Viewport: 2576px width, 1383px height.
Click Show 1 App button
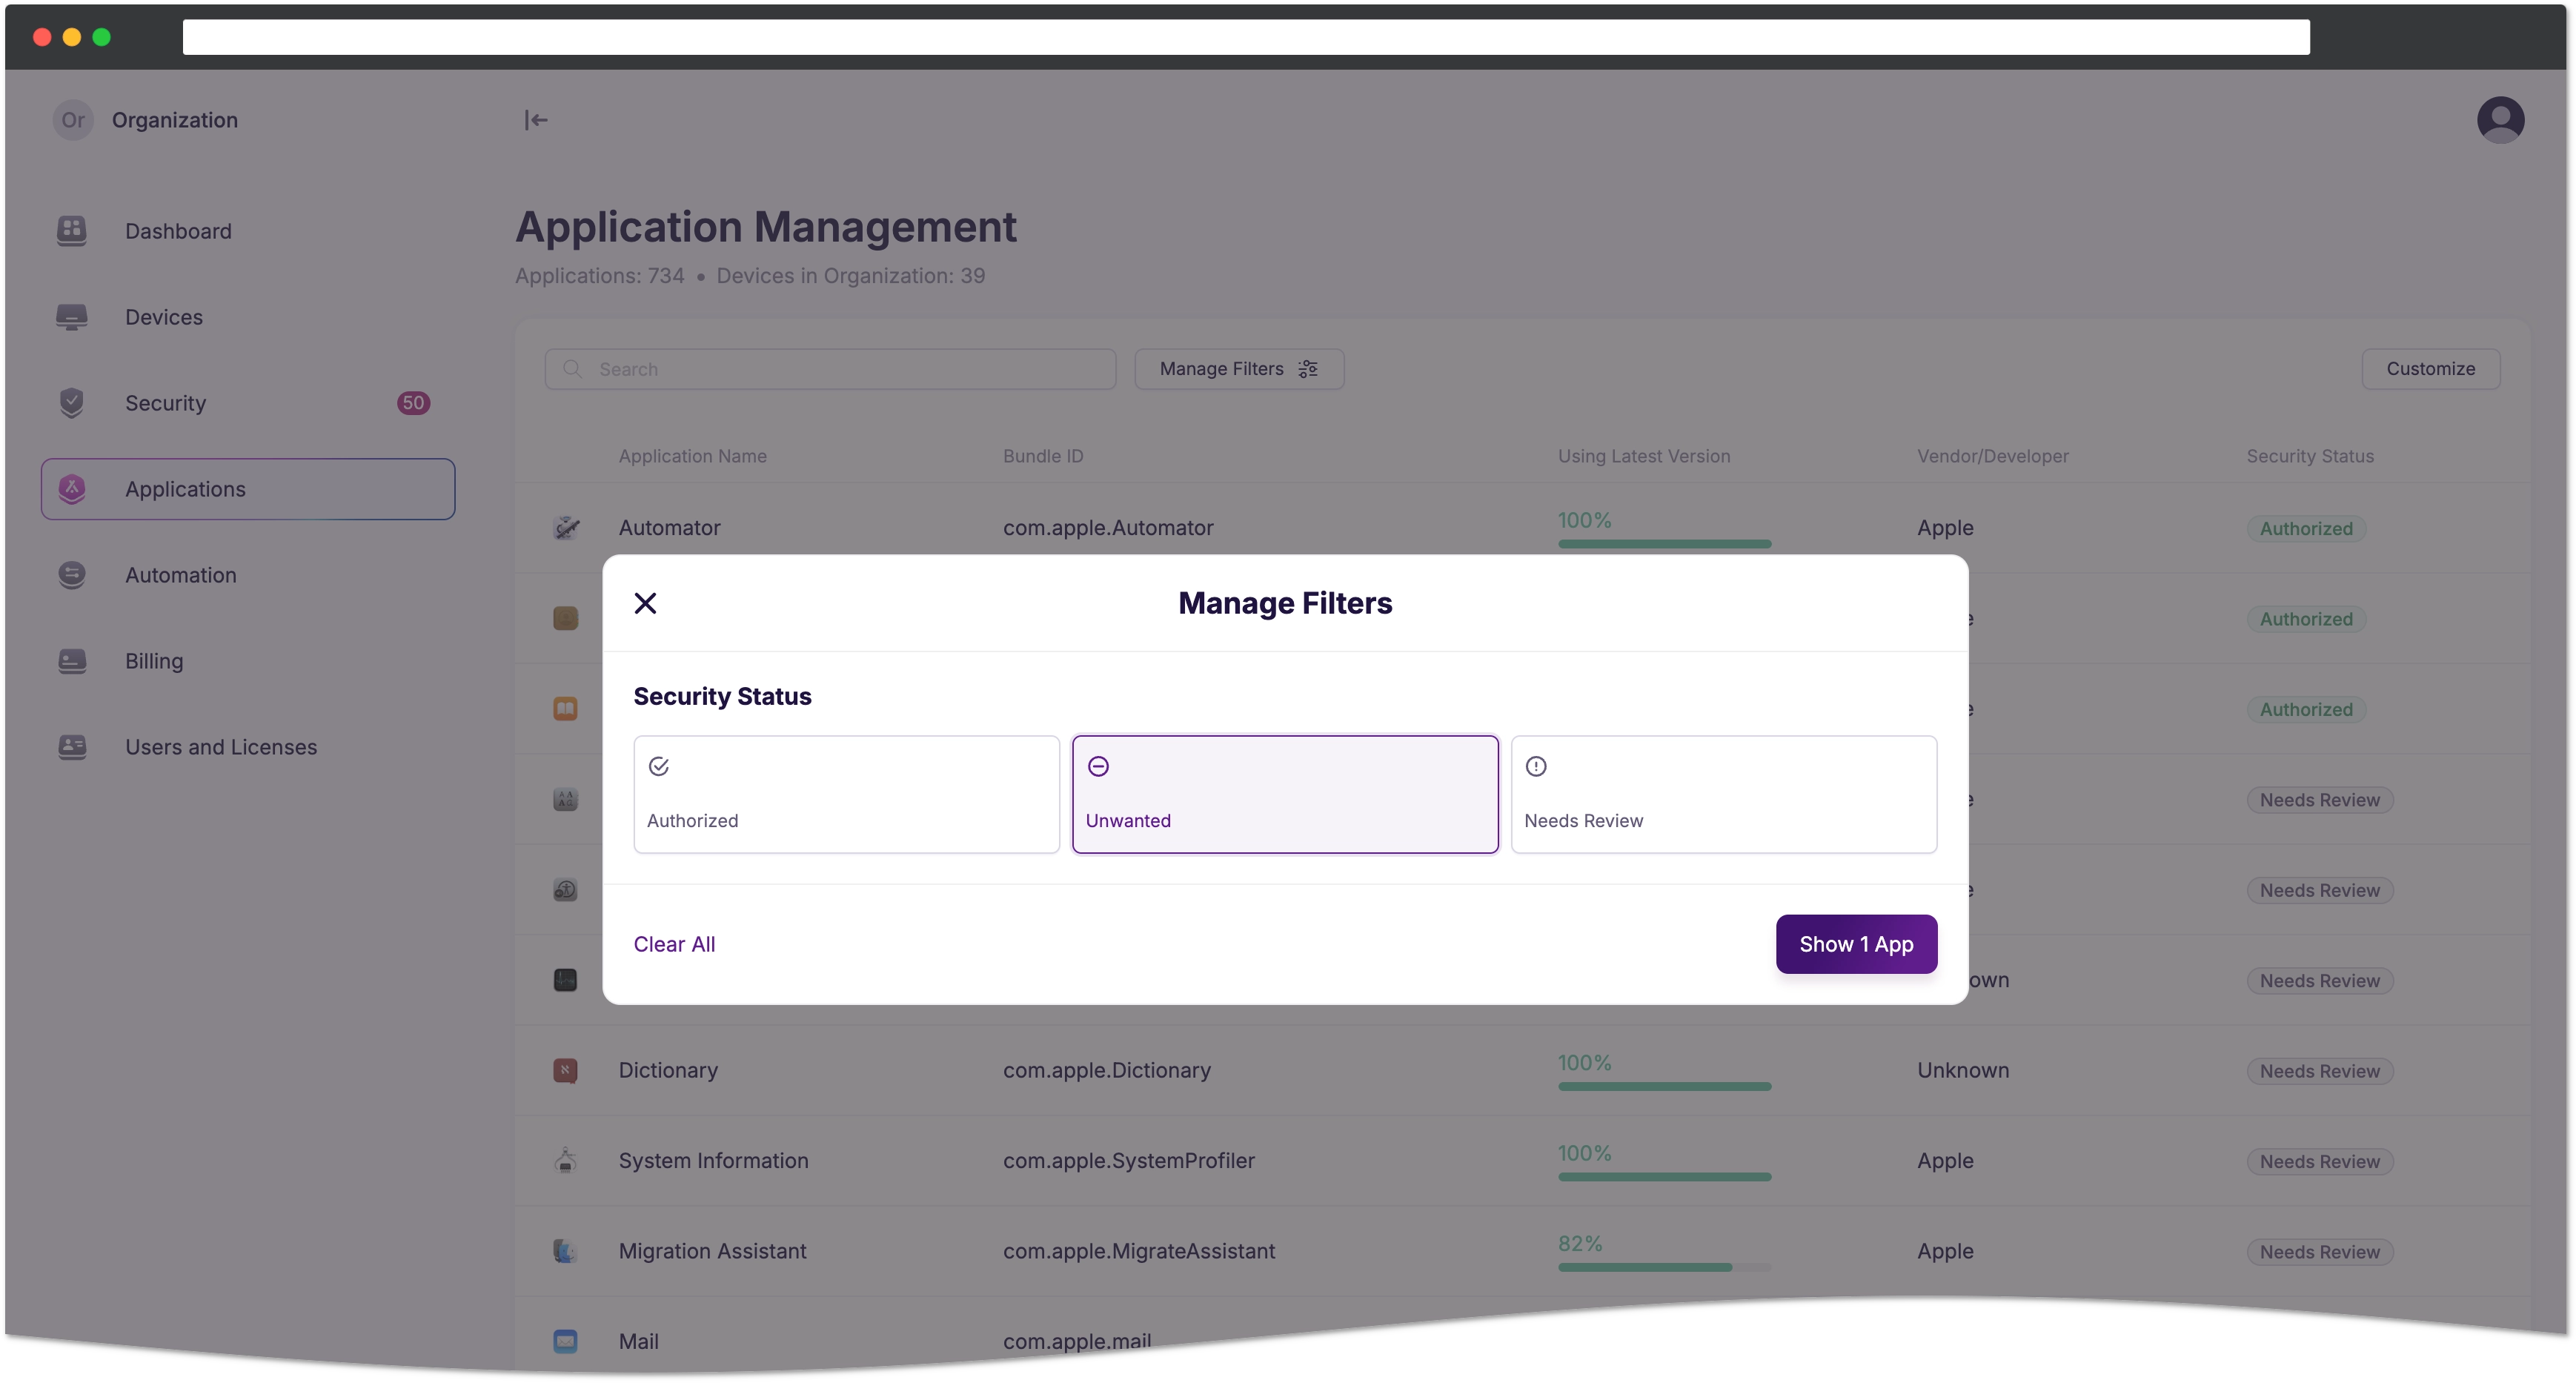1856,943
